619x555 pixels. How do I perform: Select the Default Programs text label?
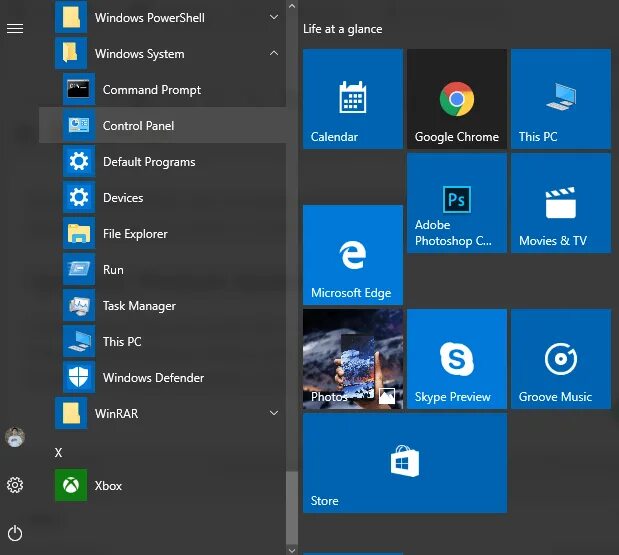149,162
